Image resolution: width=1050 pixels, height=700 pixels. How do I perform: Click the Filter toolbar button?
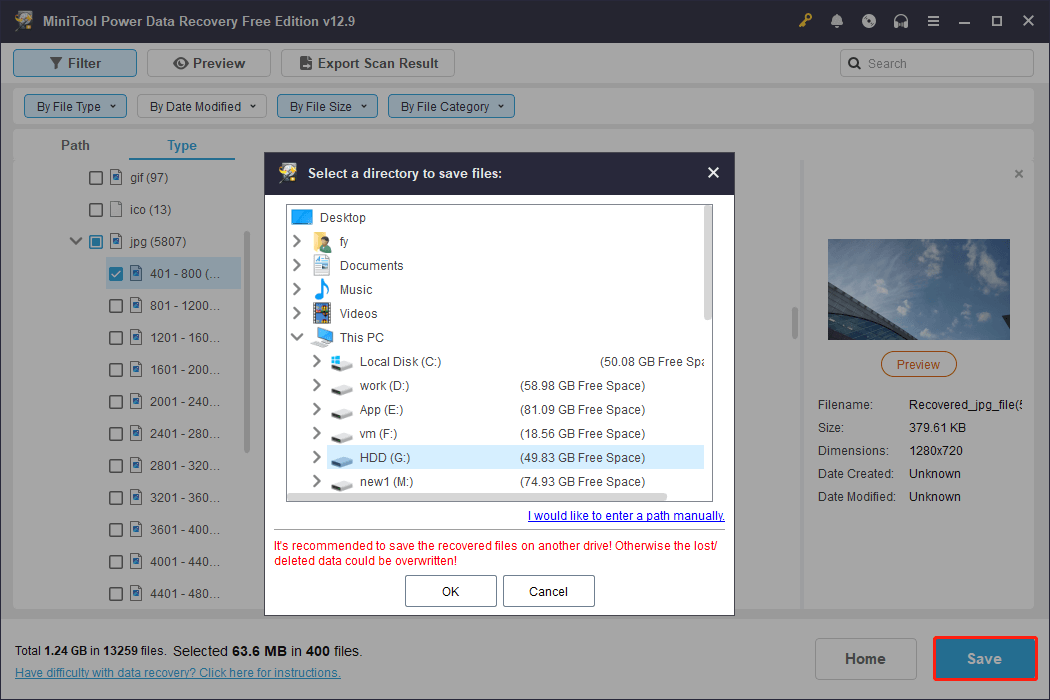coord(75,63)
